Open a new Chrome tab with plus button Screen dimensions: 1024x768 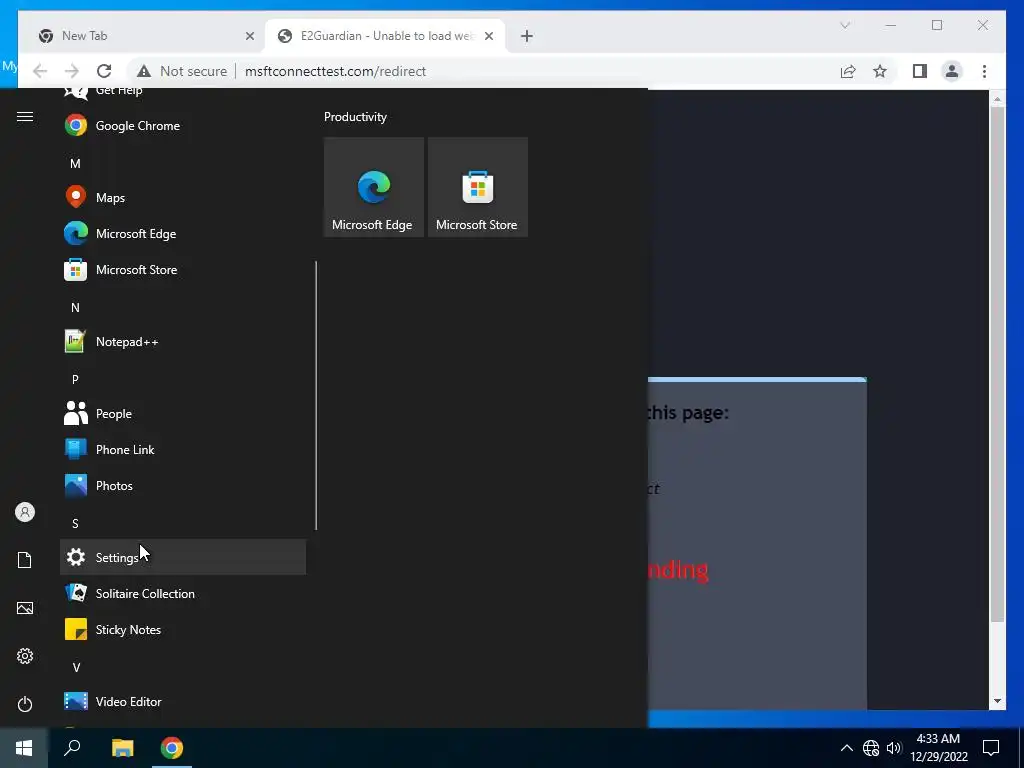tap(526, 36)
